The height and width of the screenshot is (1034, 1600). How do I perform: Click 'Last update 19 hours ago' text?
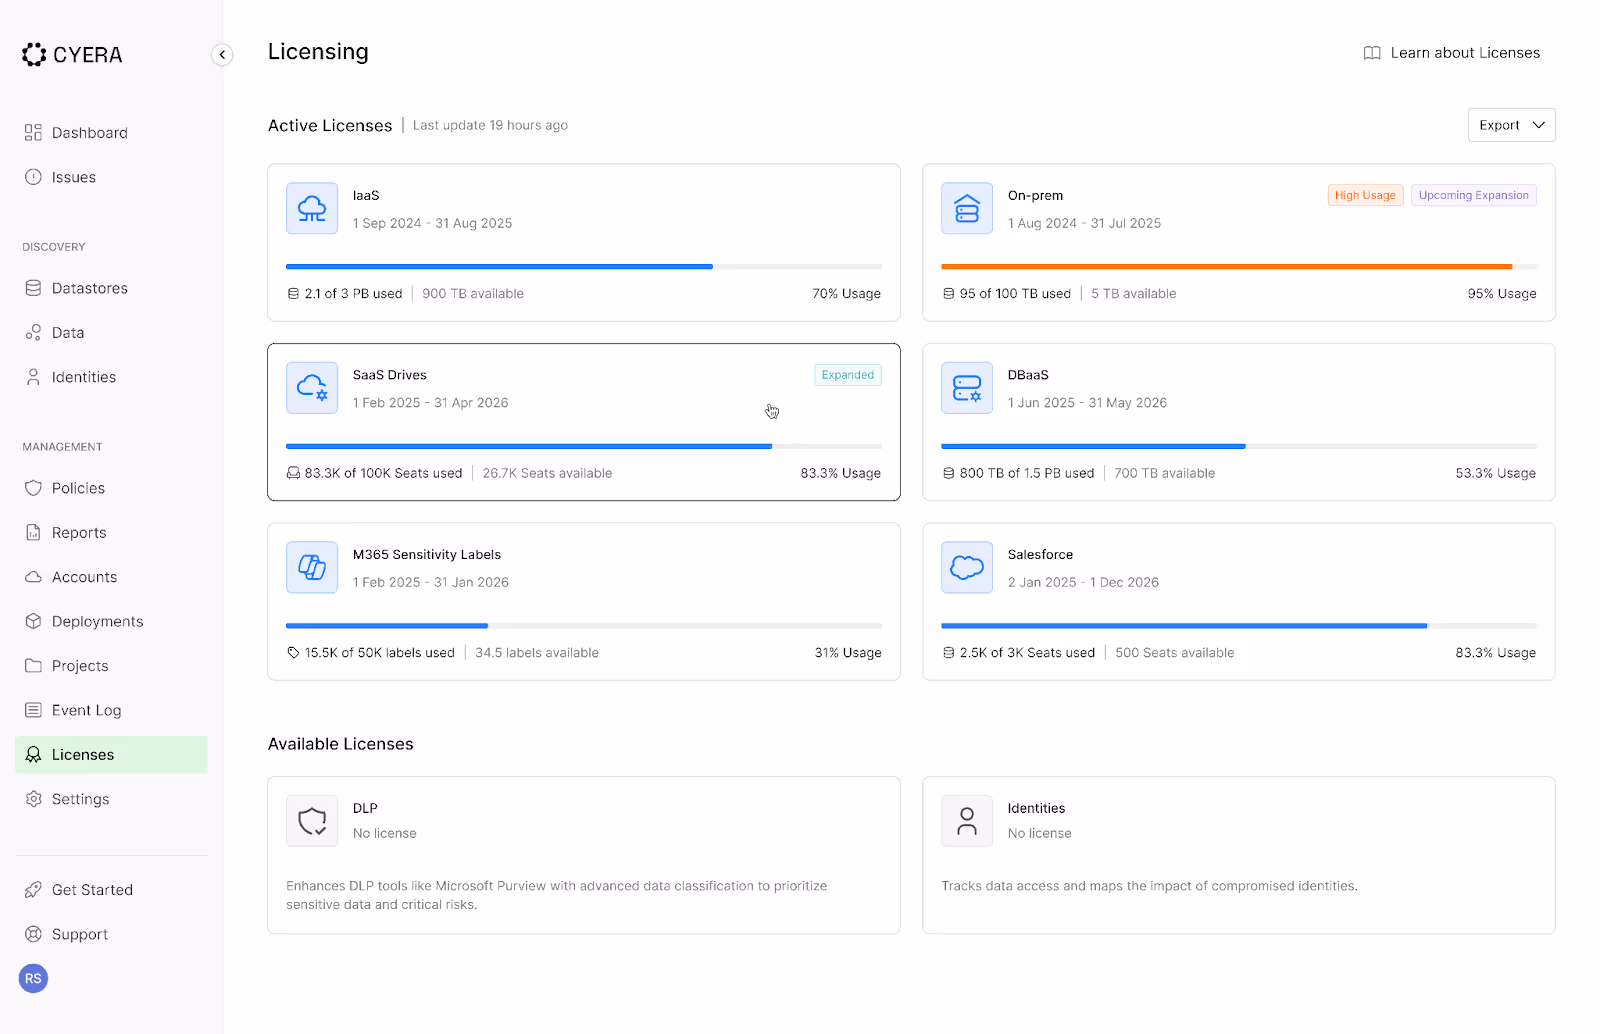[490, 125]
